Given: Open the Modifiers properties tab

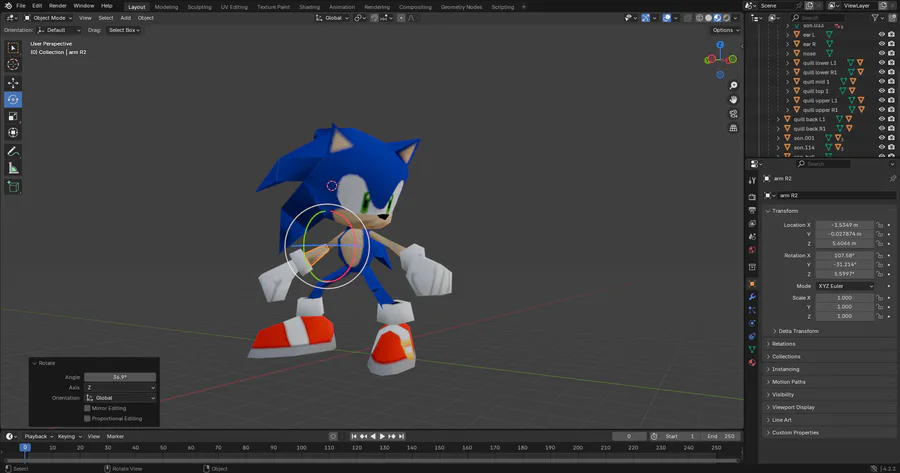Looking at the screenshot, I should [752, 297].
